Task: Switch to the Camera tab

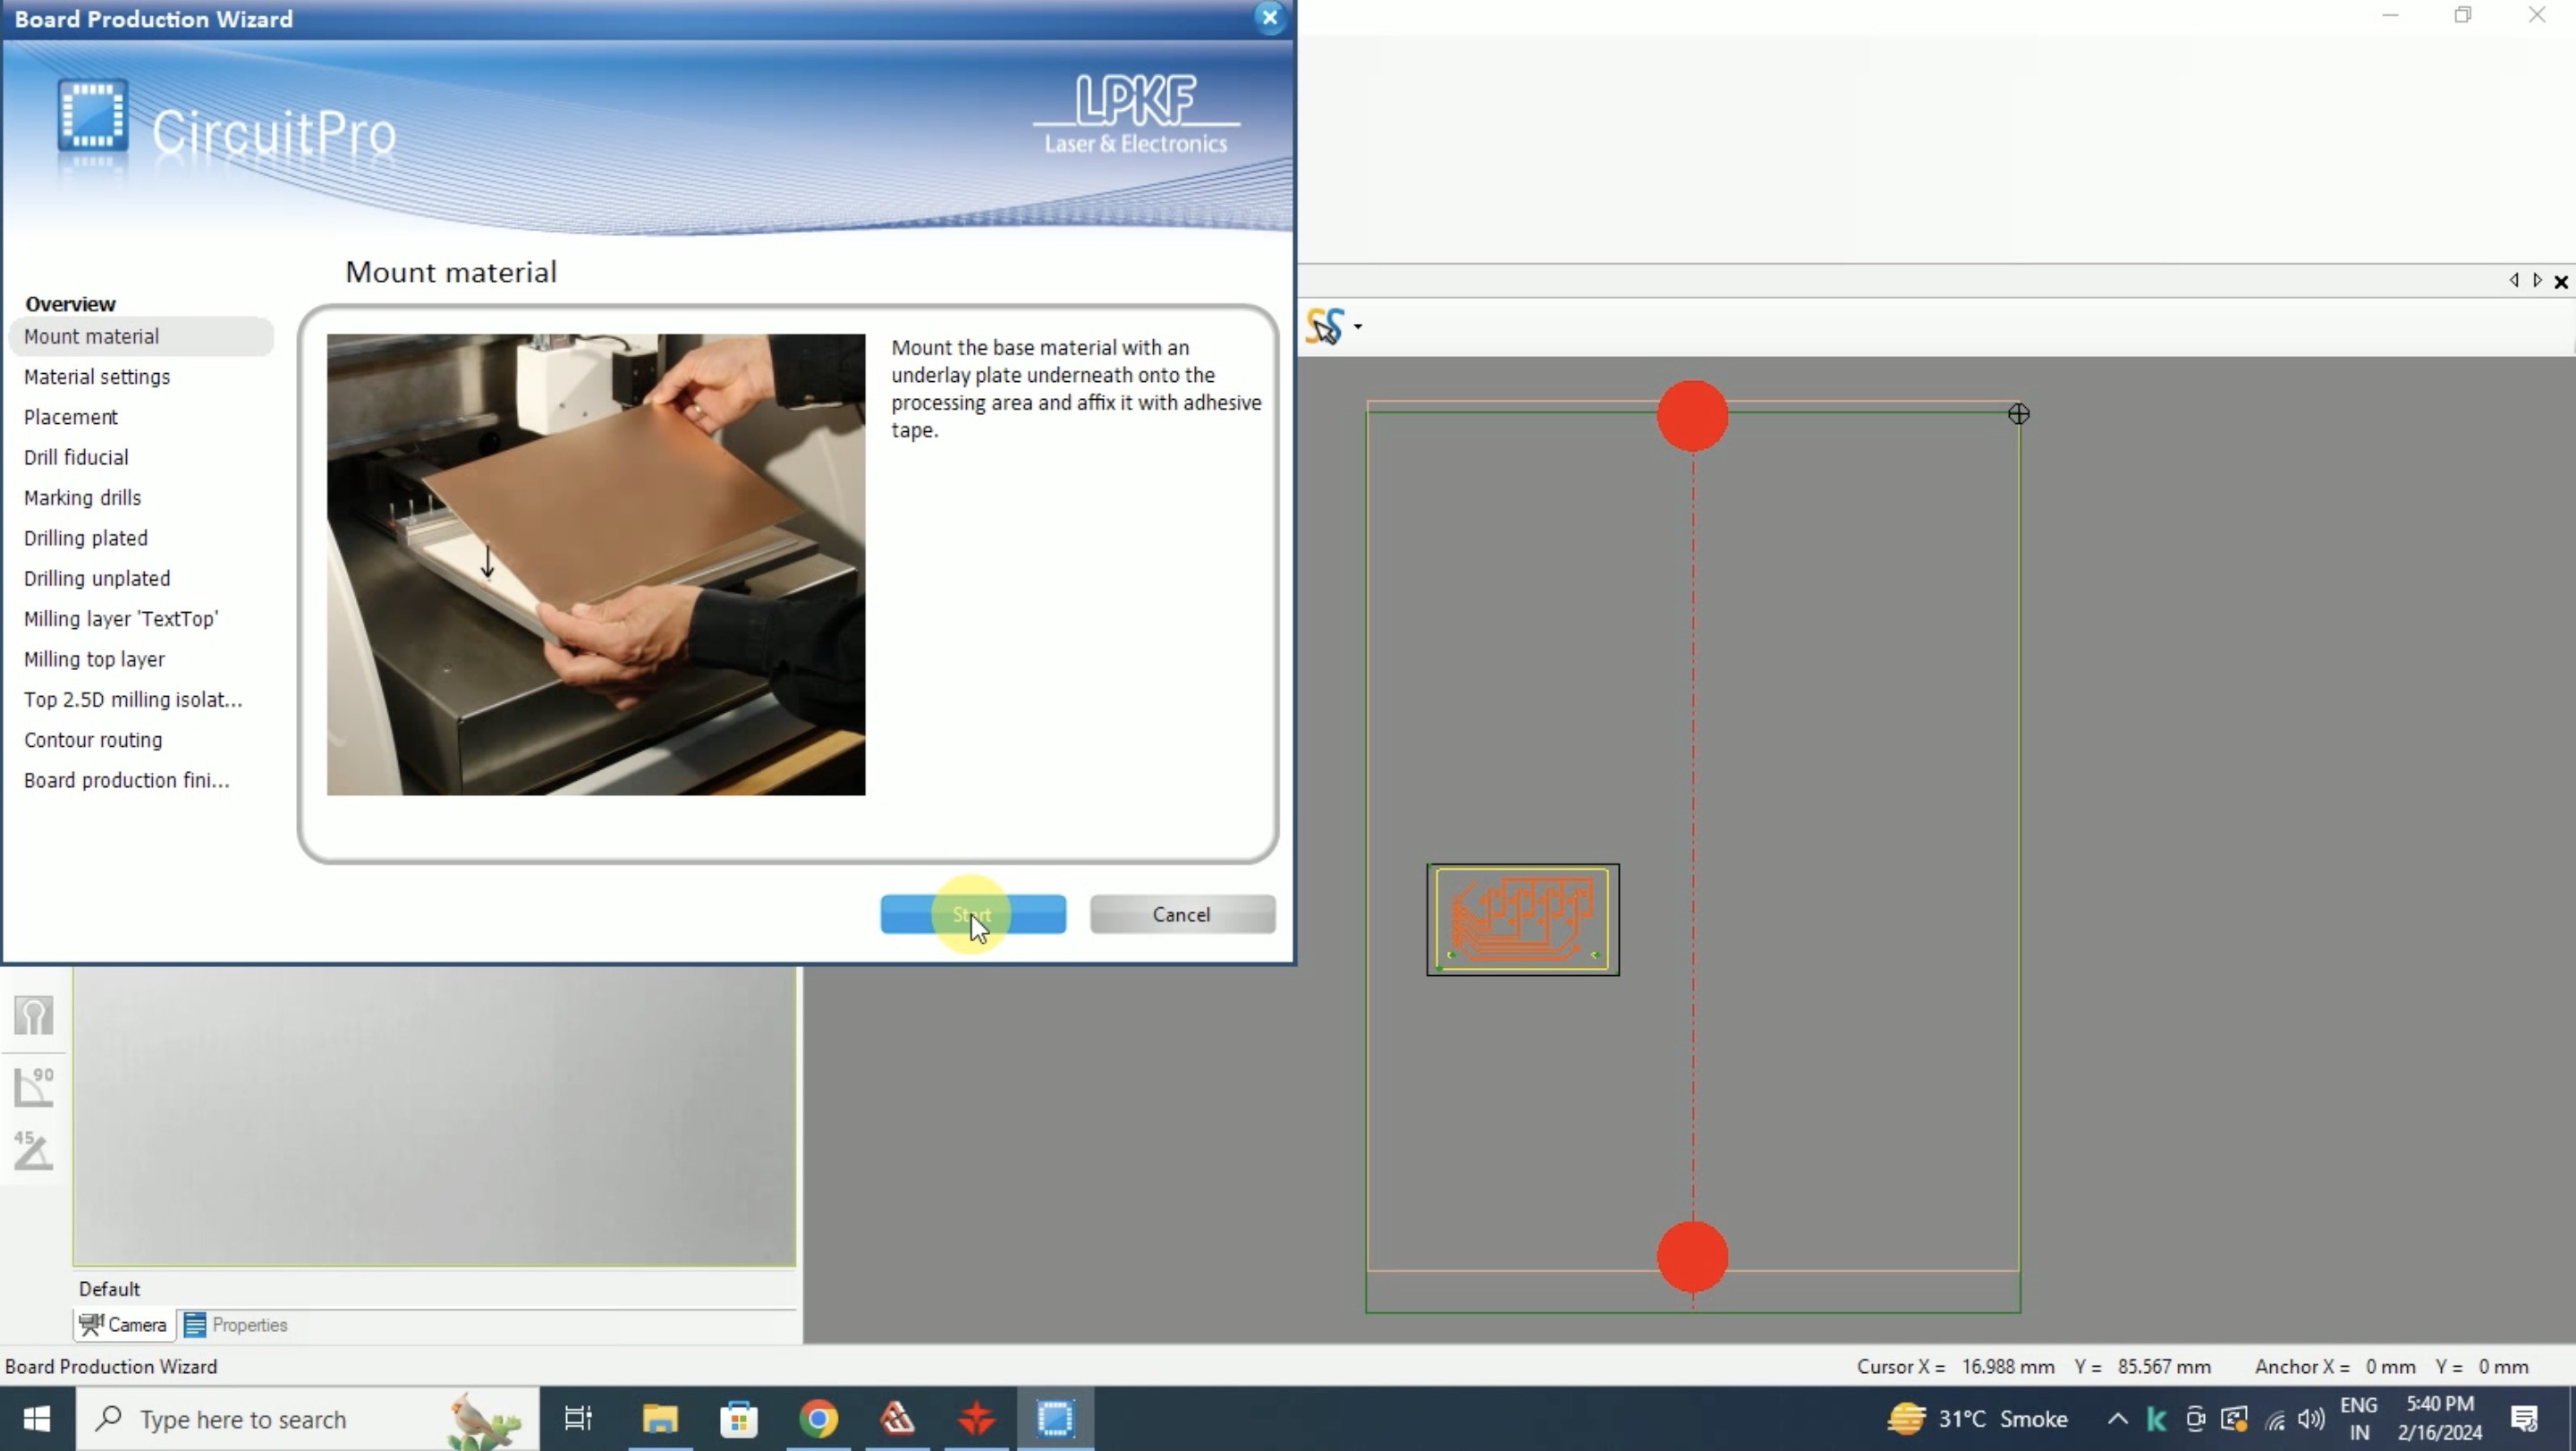Action: point(124,1325)
